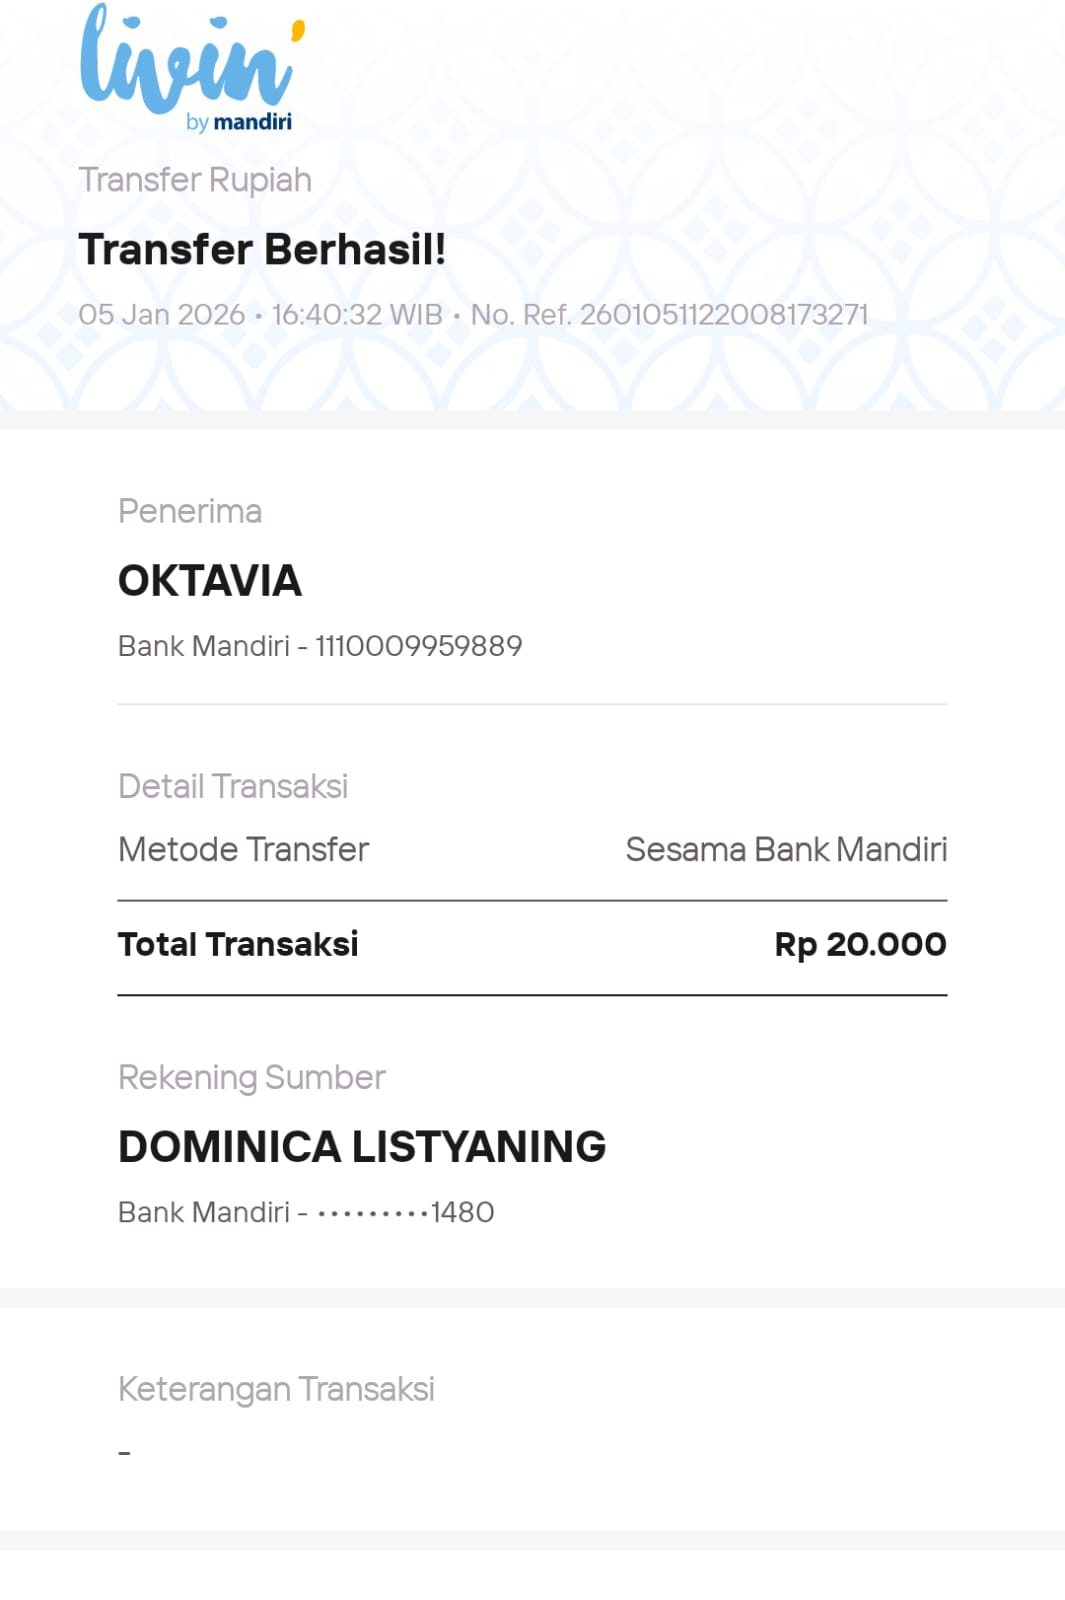This screenshot has width=1065, height=1600.
Task: Click the recipient account number 1110009959889
Action: click(419, 646)
